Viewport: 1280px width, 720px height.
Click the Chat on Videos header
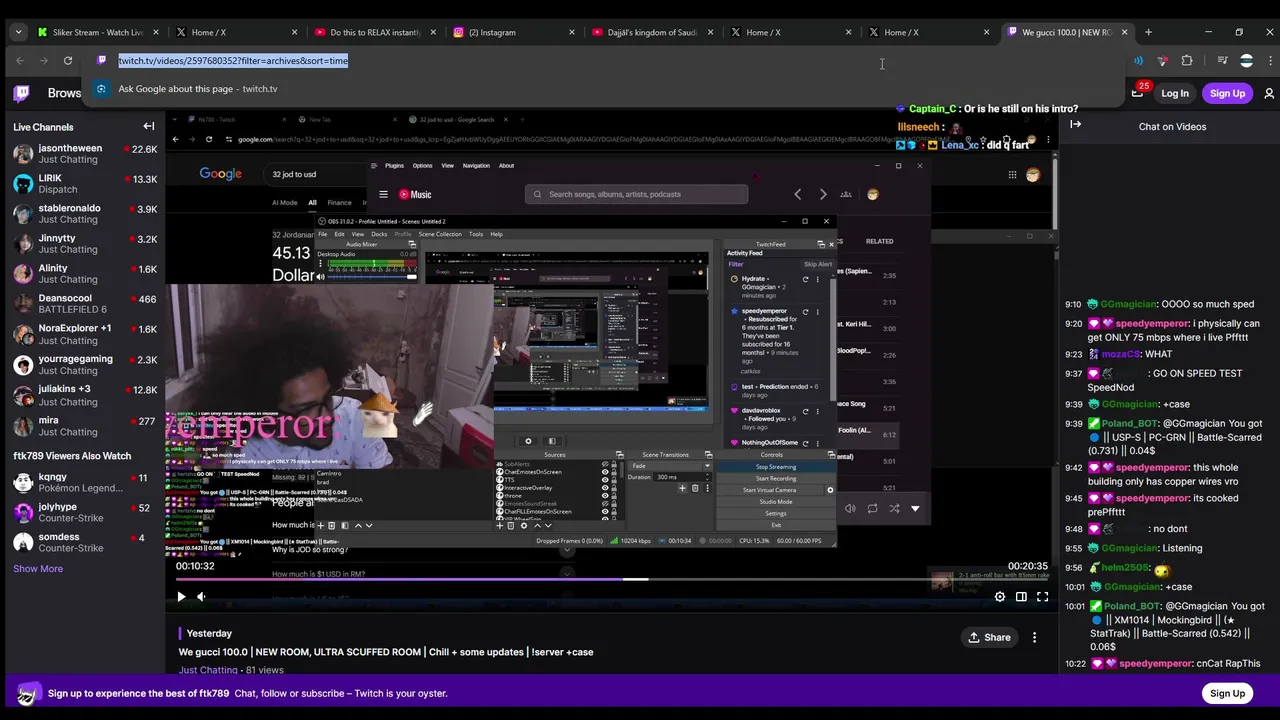click(1172, 127)
